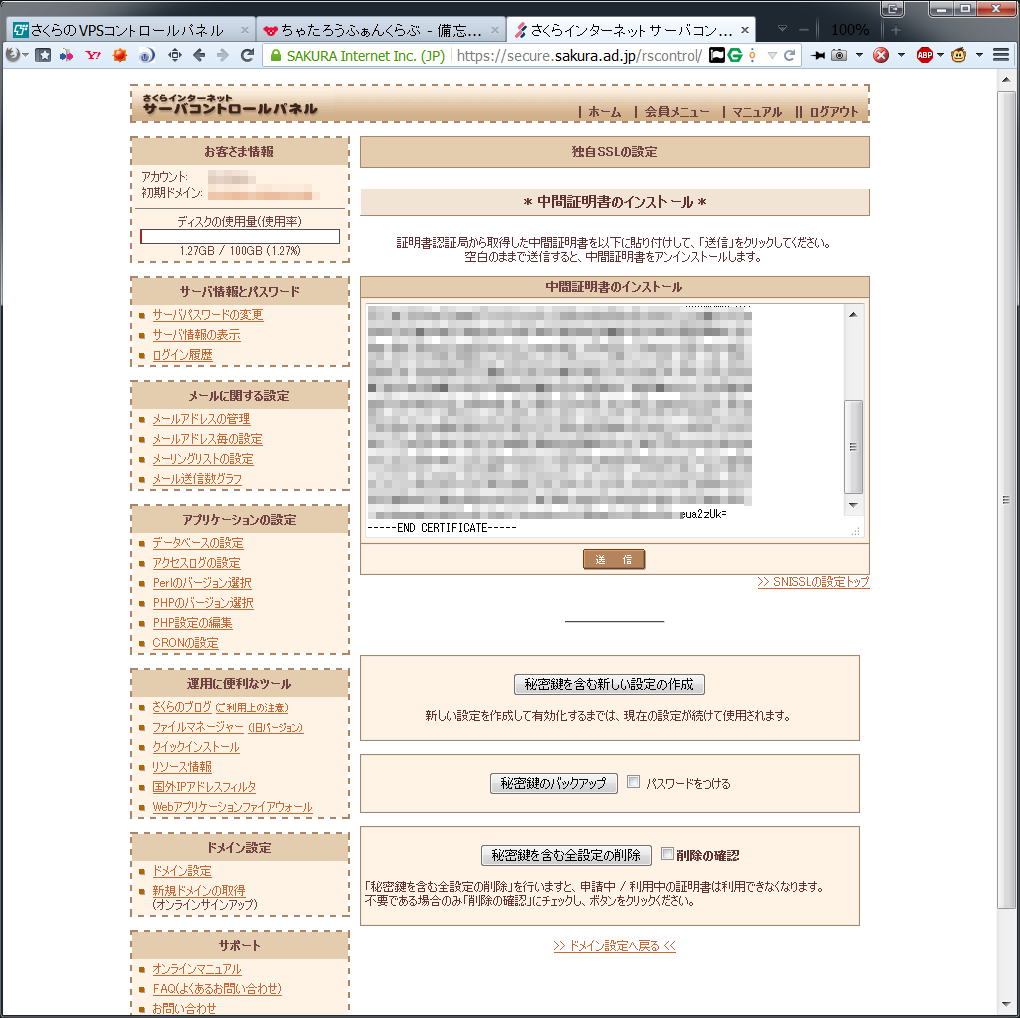Click the Greasemonkey monkey icon

(x=959, y=55)
